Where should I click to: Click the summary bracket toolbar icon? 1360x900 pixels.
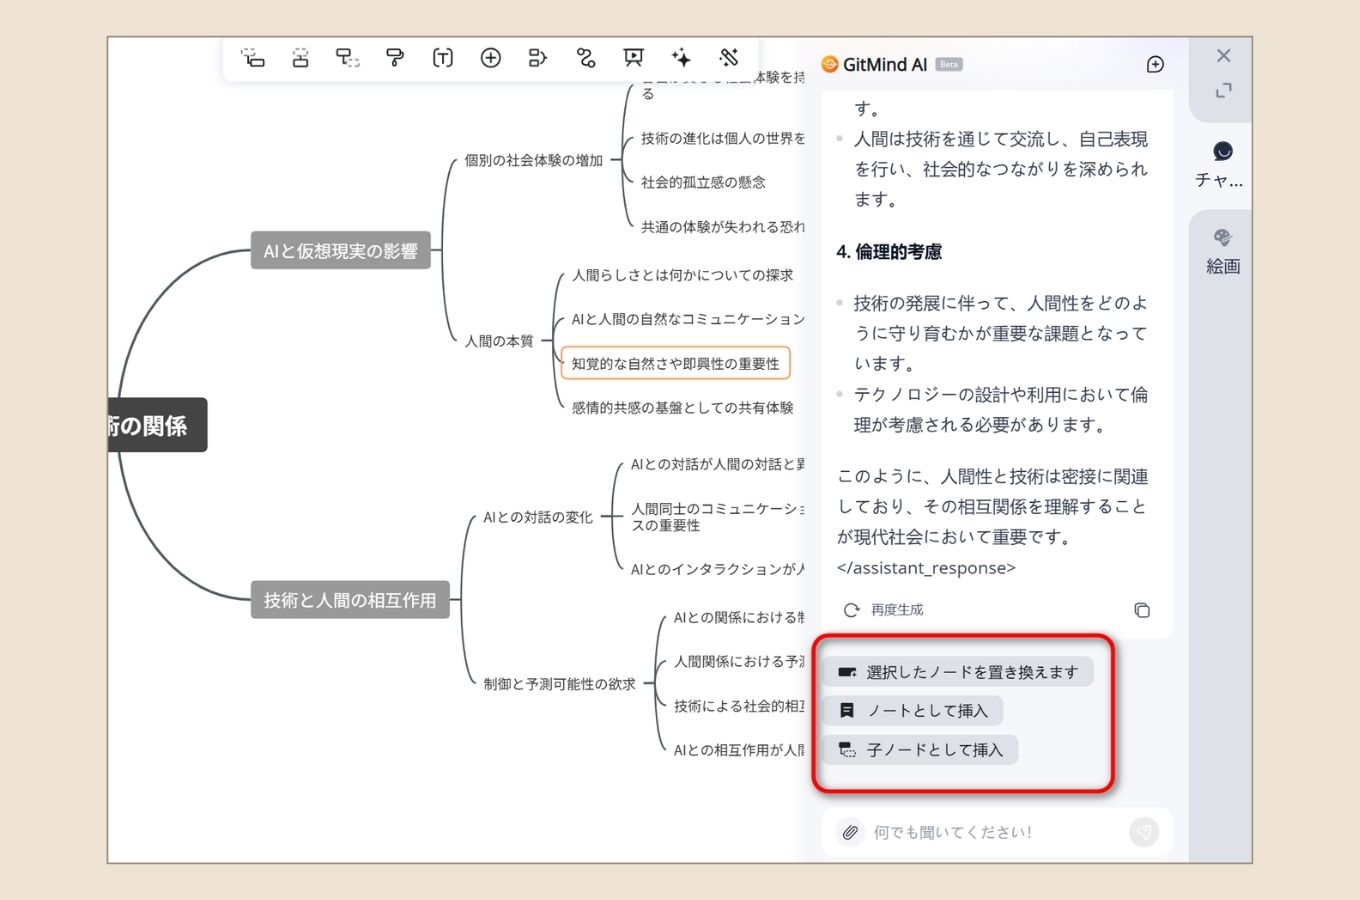pyautogui.click(x=537, y=58)
